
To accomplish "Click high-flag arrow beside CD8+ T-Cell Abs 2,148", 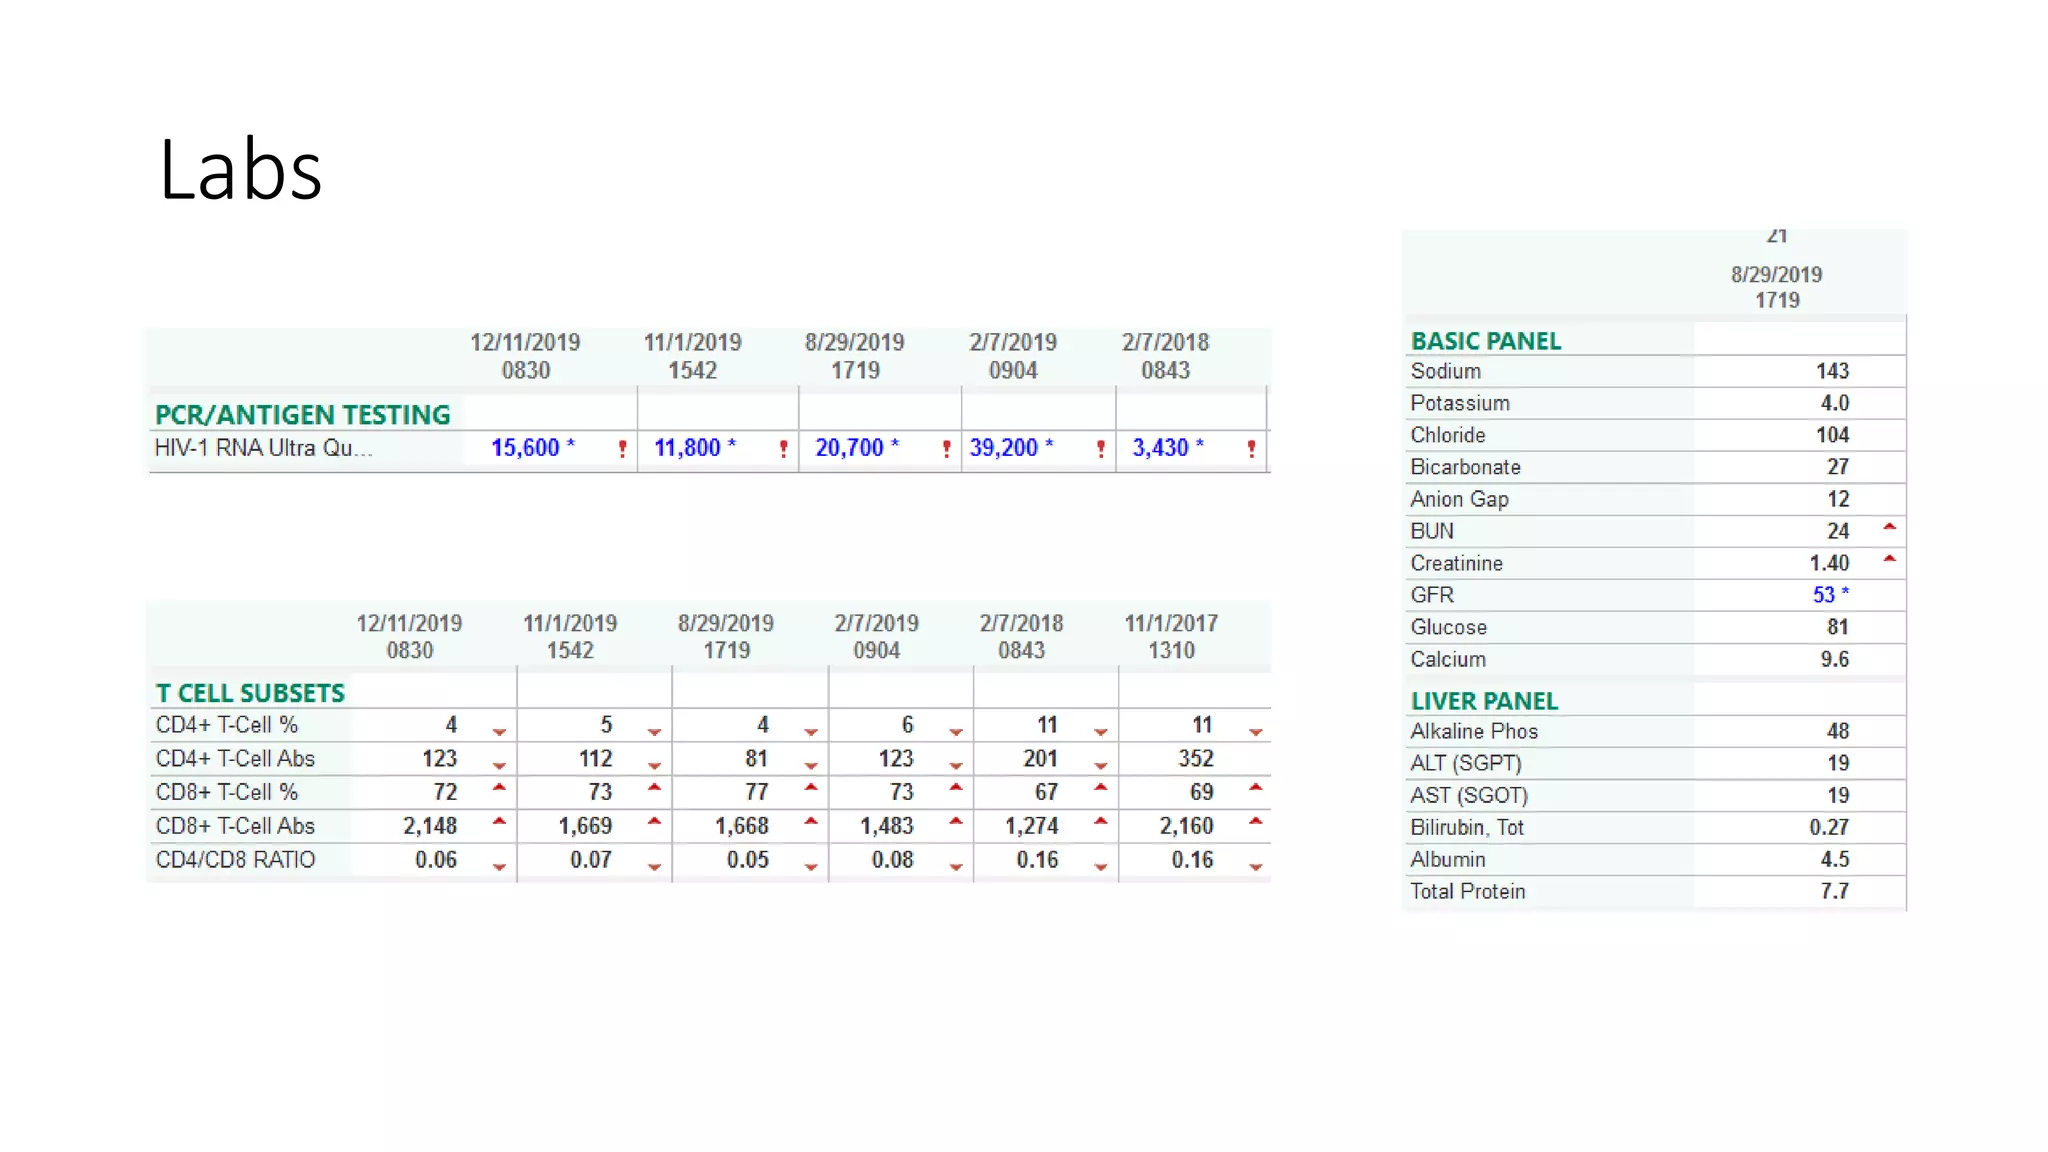I will (x=499, y=821).
